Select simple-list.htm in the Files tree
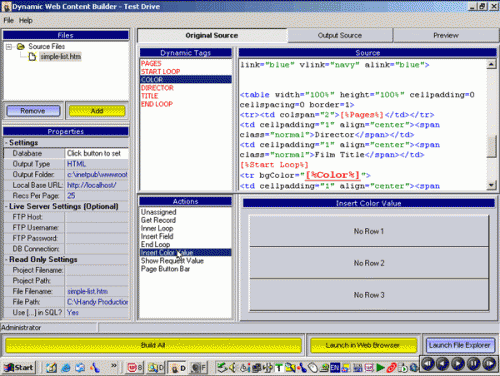500x376 pixels. click(61, 57)
